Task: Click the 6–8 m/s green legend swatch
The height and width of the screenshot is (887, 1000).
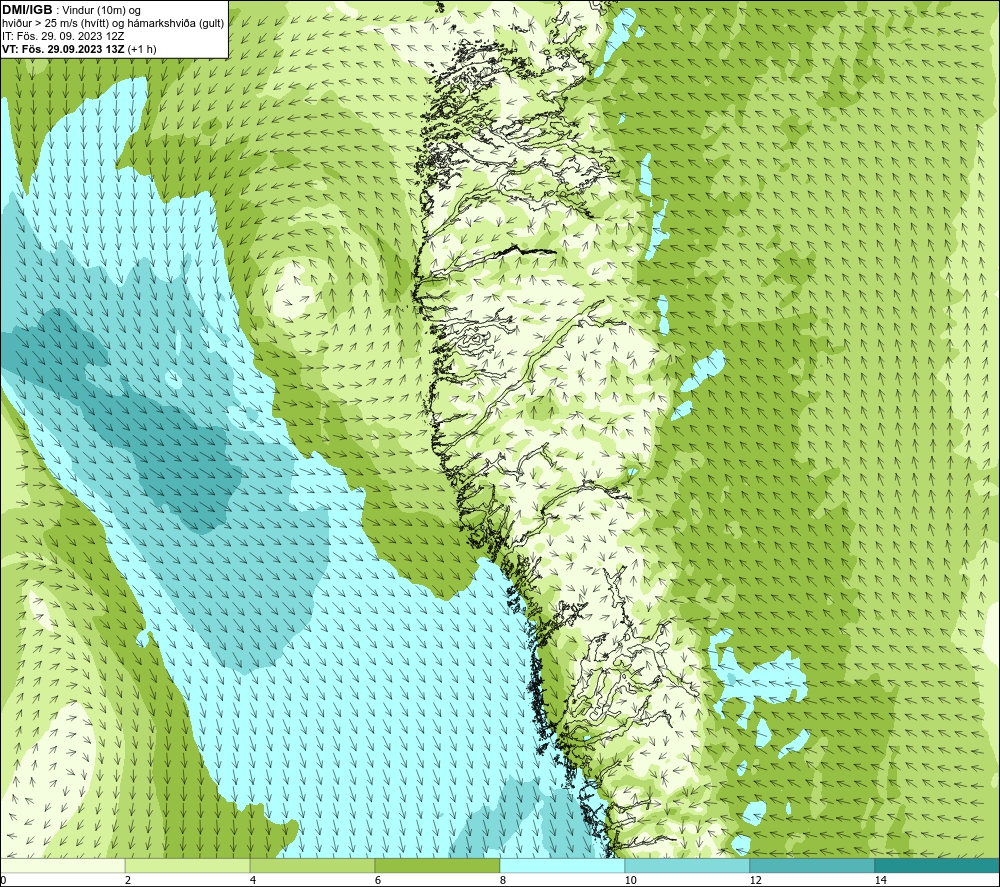Action: pos(438,865)
